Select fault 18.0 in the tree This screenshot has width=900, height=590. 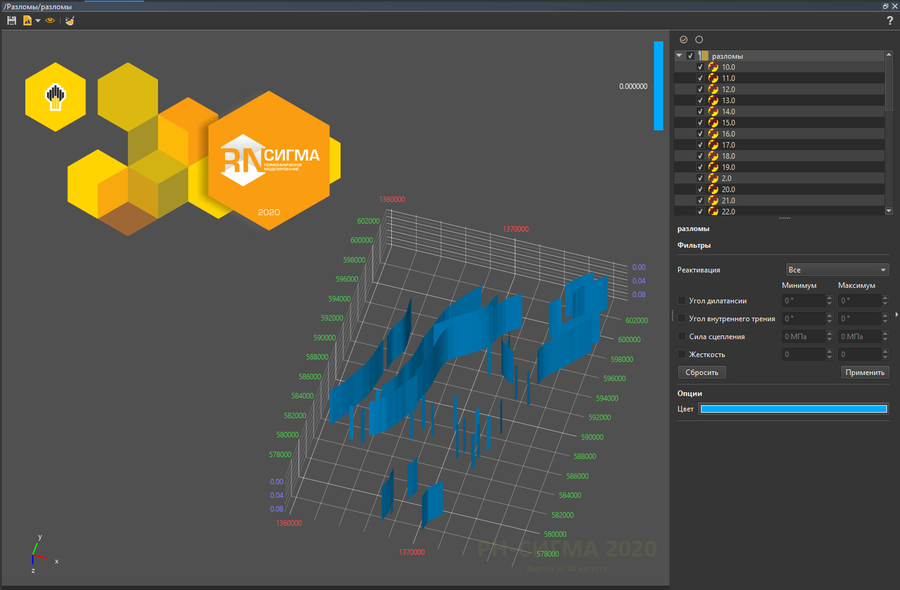[x=728, y=156]
